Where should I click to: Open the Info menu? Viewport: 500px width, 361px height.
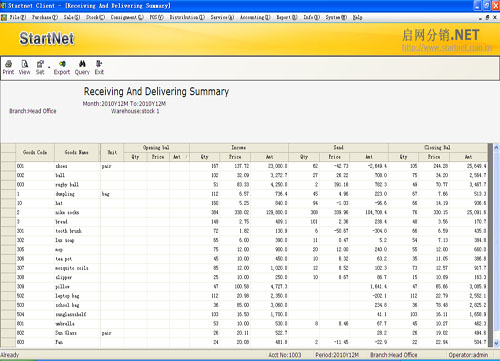pyautogui.click(x=311, y=17)
